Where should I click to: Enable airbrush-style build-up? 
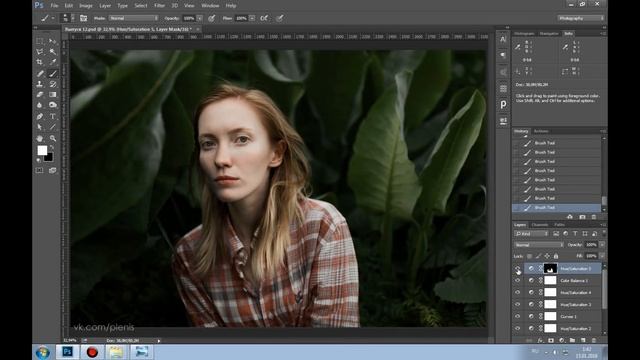pos(264,18)
